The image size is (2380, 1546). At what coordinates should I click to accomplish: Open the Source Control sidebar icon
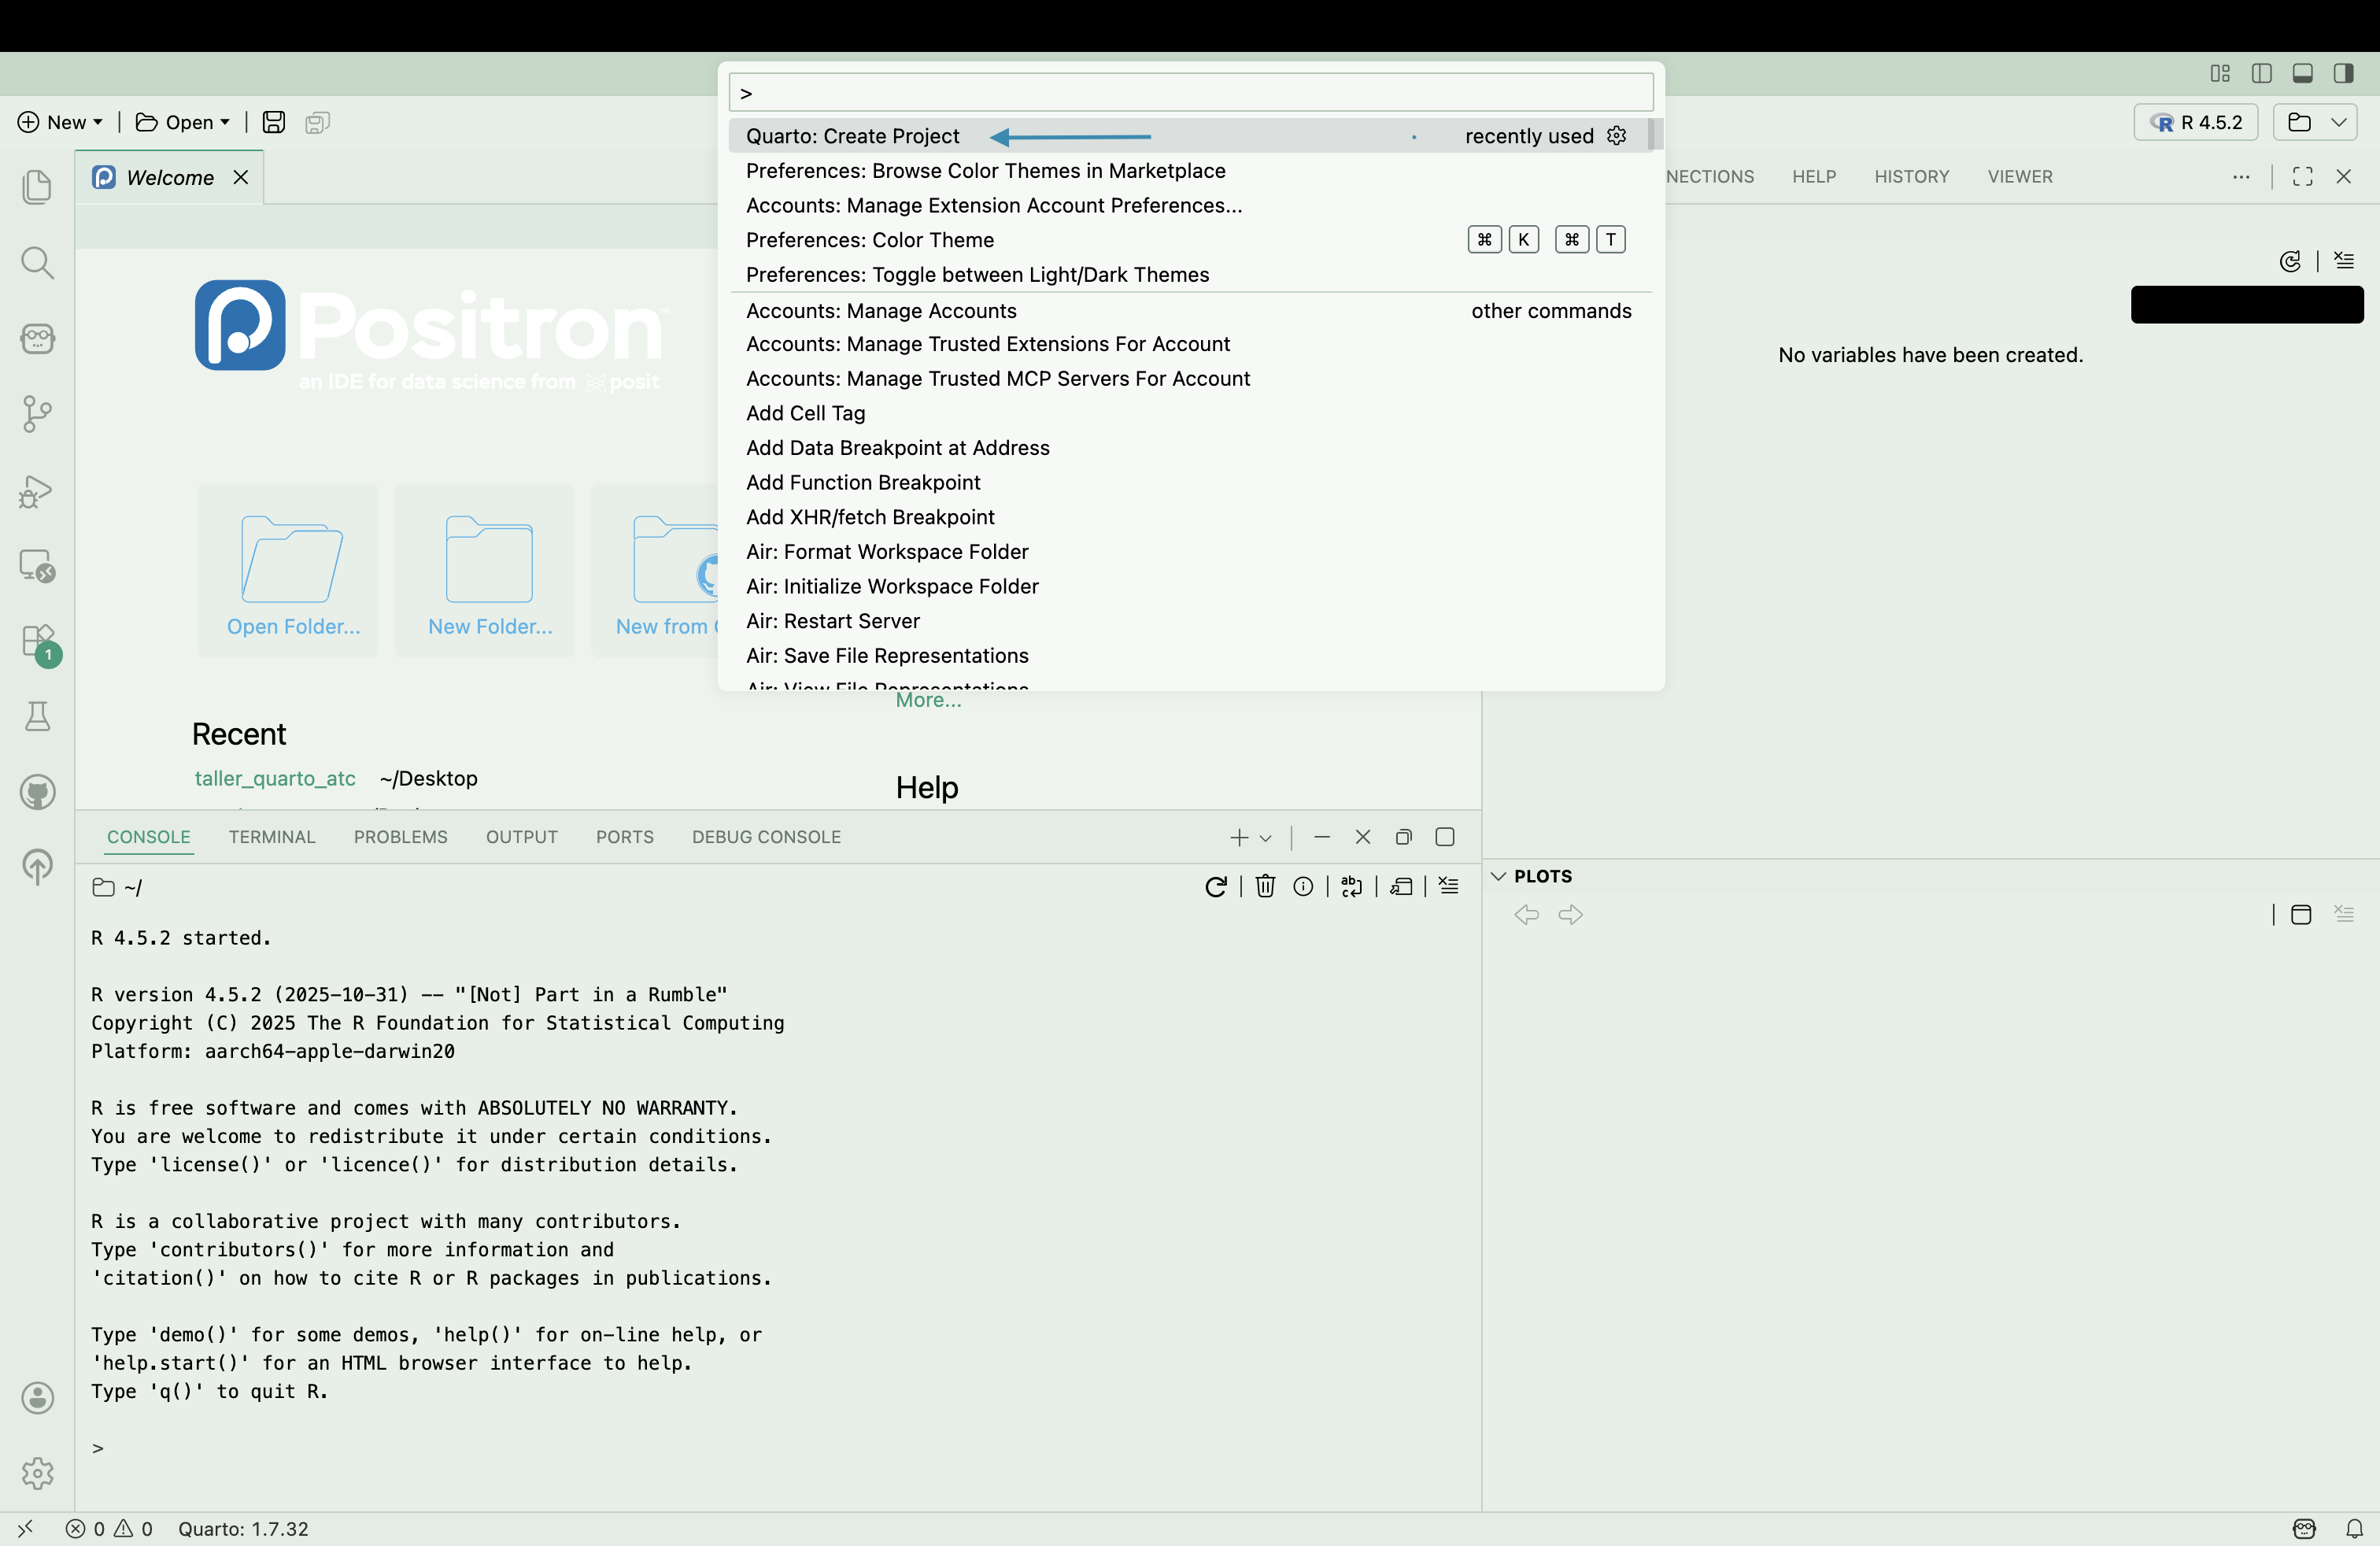click(x=37, y=413)
